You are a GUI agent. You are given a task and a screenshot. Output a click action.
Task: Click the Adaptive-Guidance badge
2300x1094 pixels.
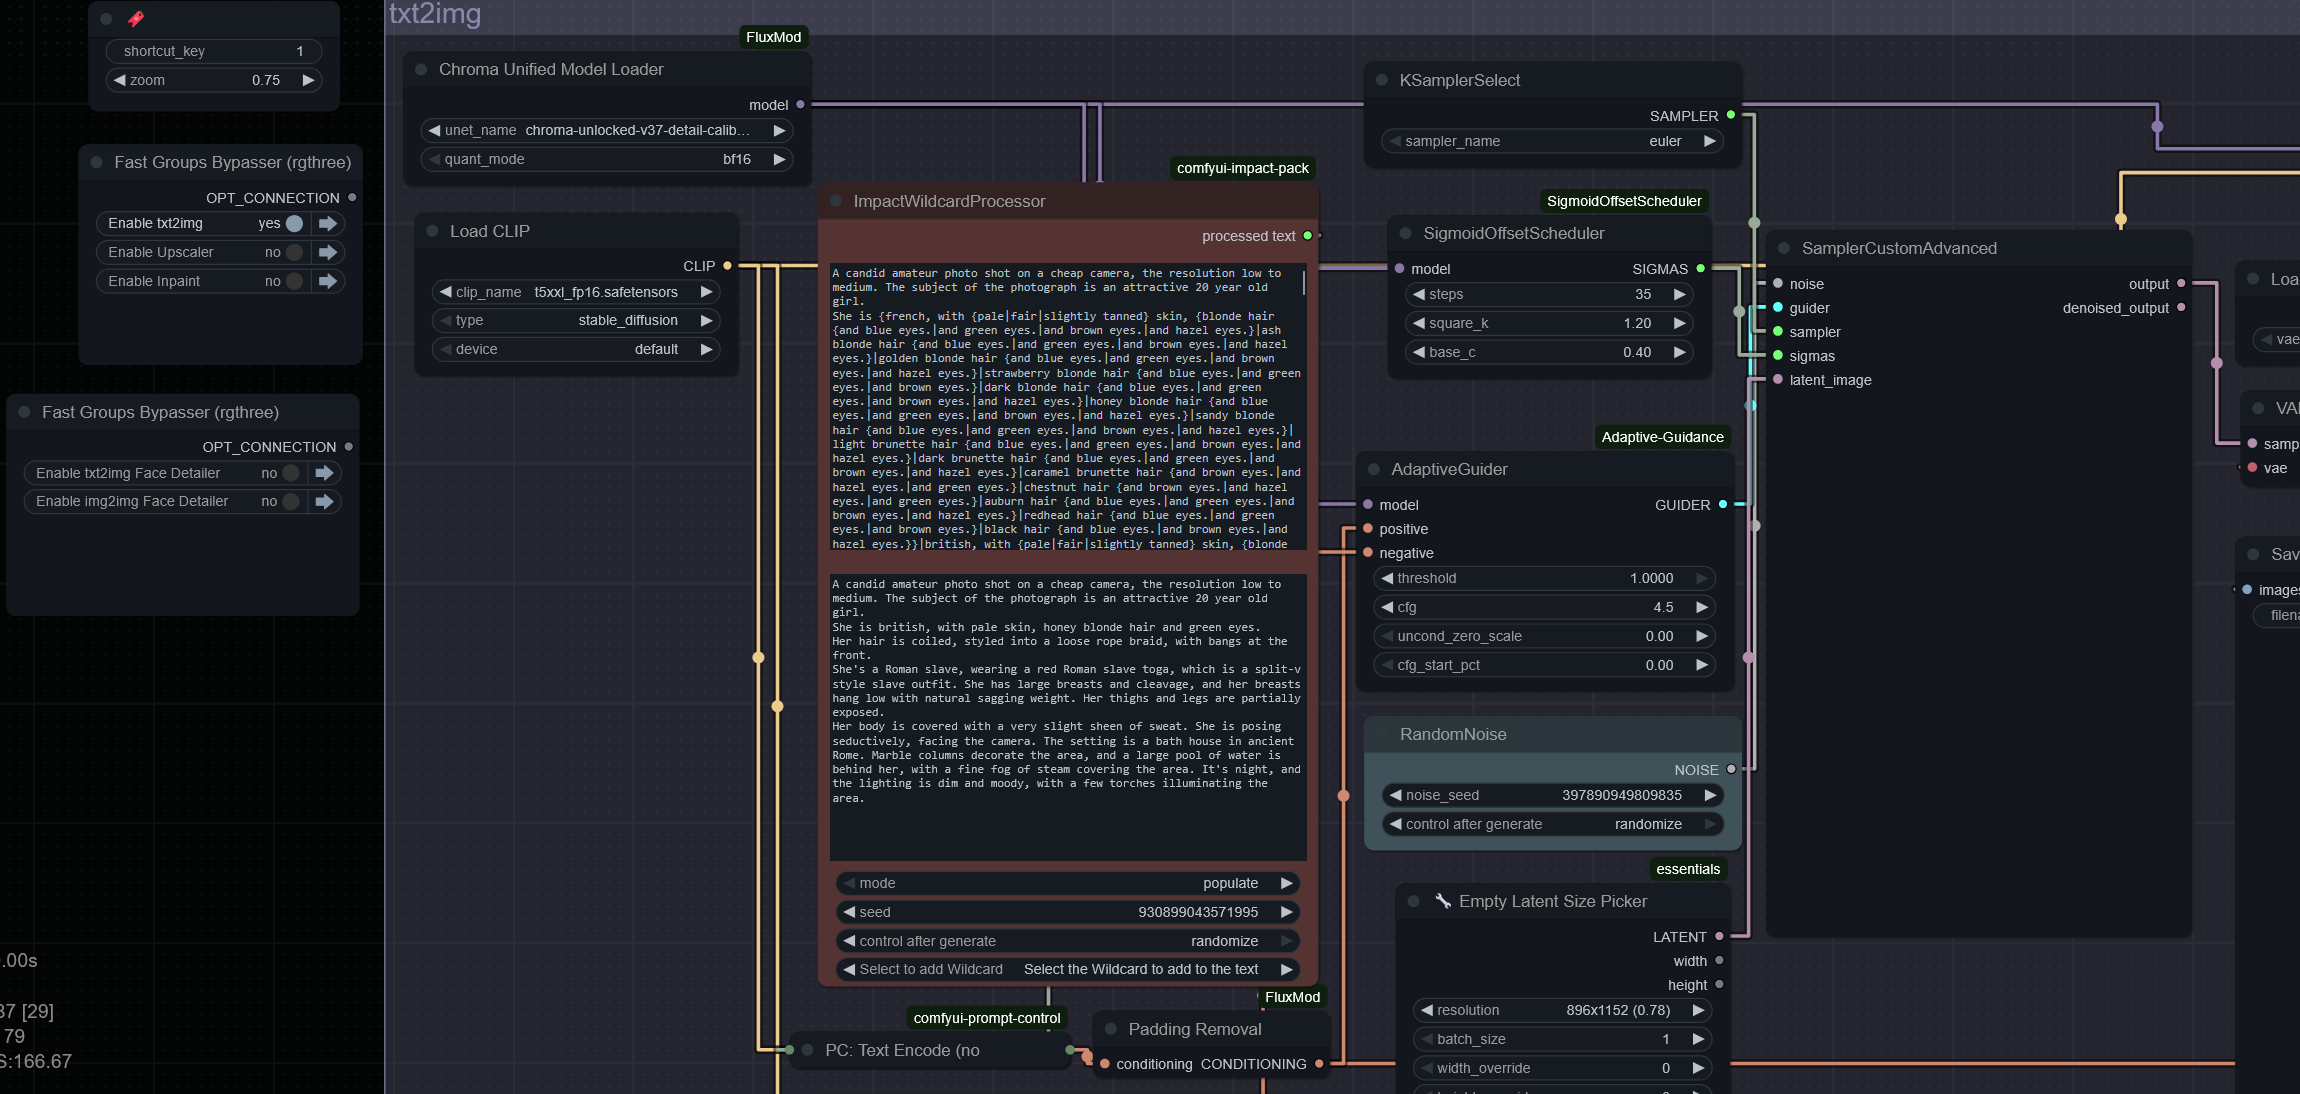pyautogui.click(x=1662, y=437)
